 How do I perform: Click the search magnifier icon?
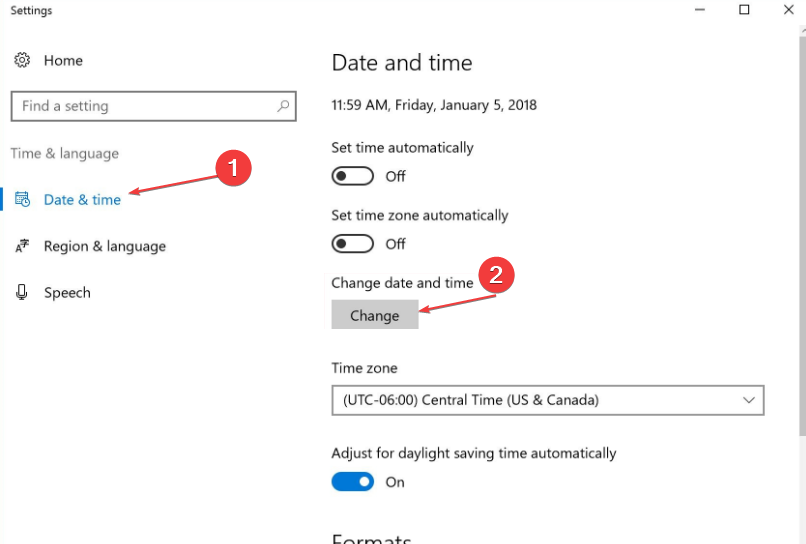(283, 106)
